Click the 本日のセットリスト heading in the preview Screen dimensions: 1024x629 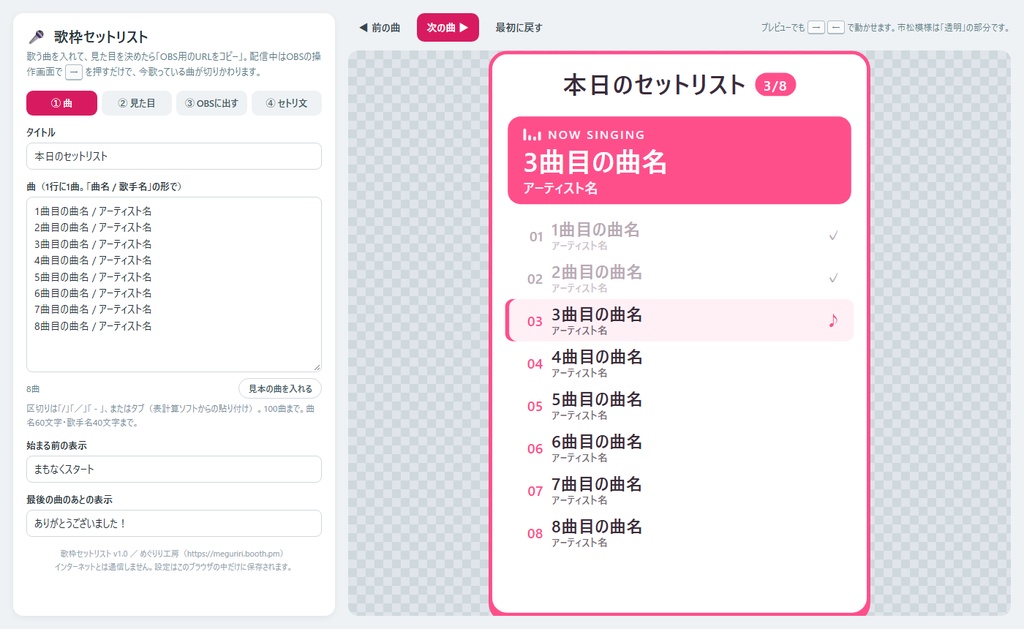coord(654,85)
